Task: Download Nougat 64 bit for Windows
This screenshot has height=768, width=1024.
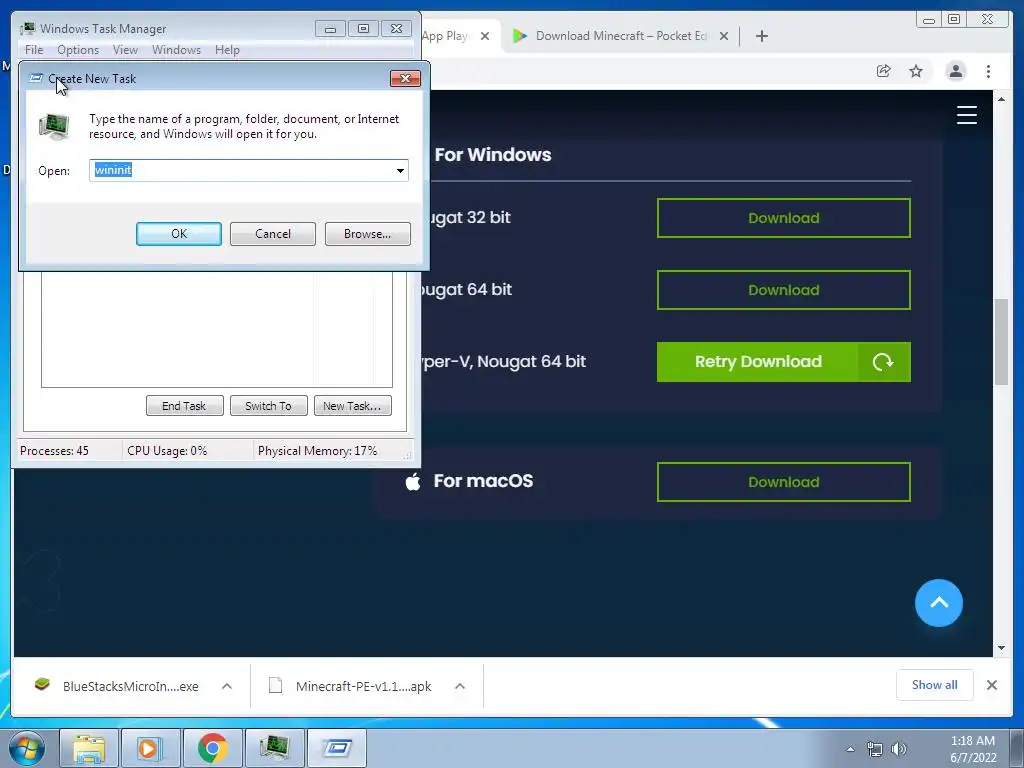Action: click(784, 290)
